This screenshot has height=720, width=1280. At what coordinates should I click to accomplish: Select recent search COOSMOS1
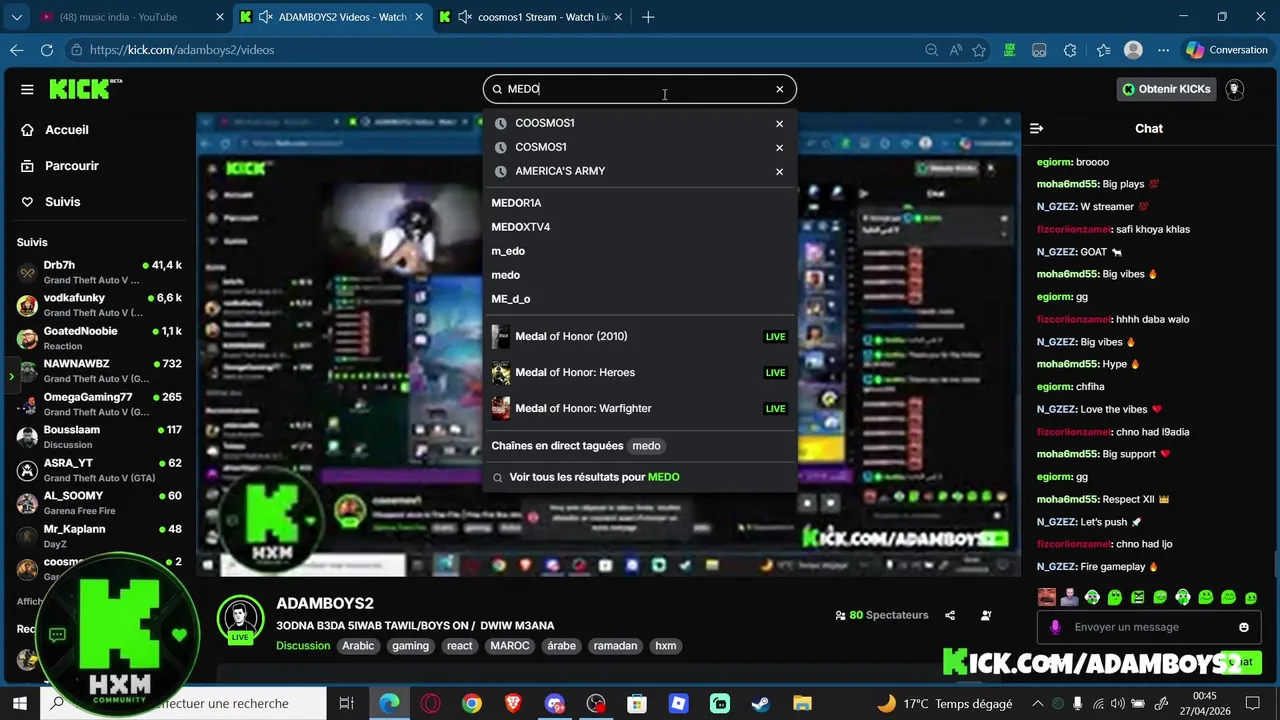tap(545, 123)
